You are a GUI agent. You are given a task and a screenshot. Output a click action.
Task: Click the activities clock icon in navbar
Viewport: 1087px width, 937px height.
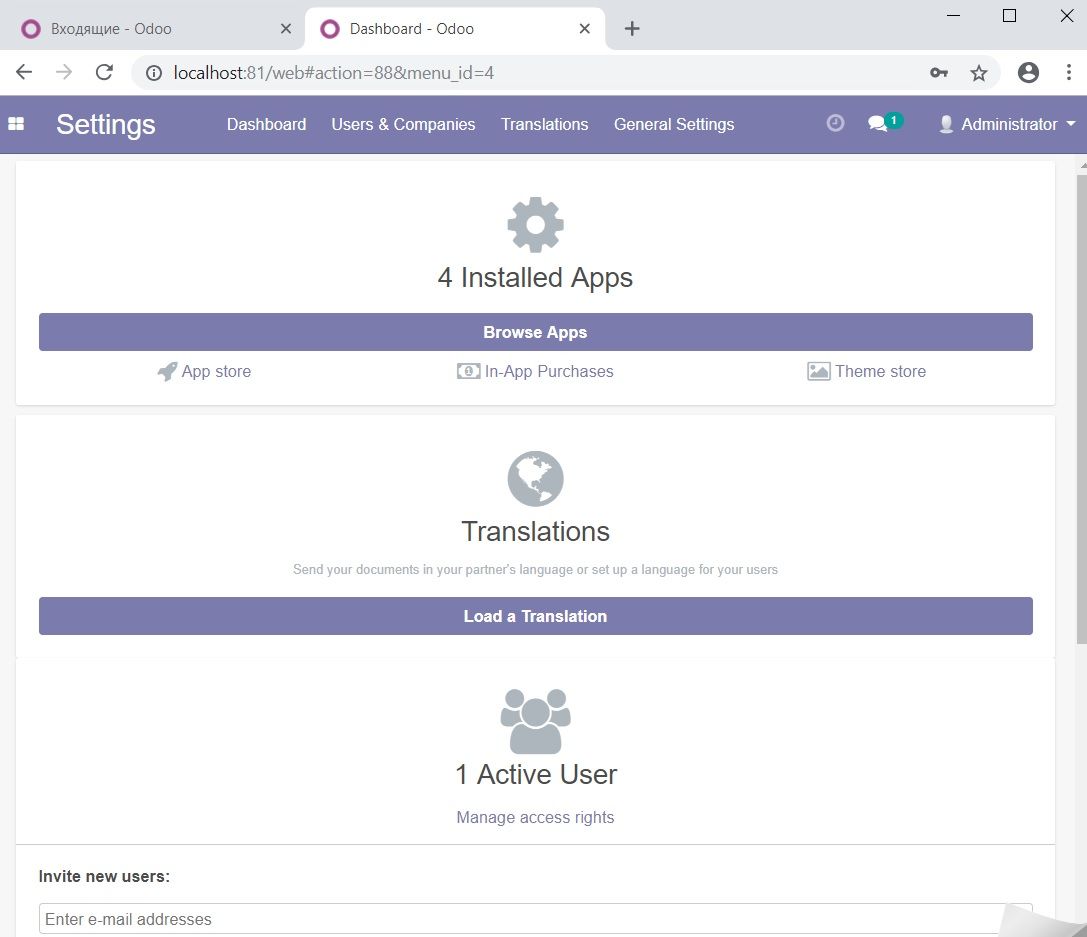click(x=835, y=123)
